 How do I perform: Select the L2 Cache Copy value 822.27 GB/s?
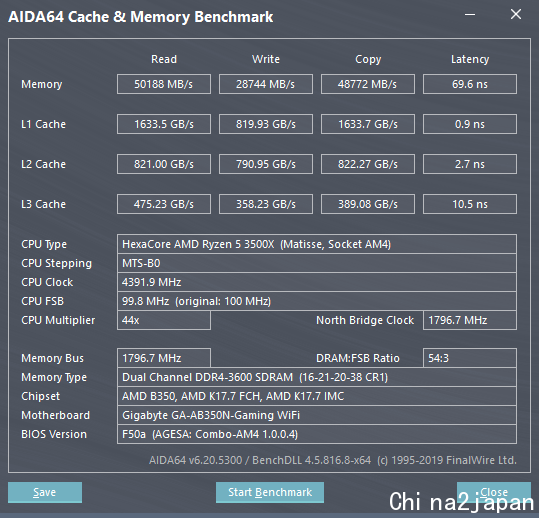(368, 164)
